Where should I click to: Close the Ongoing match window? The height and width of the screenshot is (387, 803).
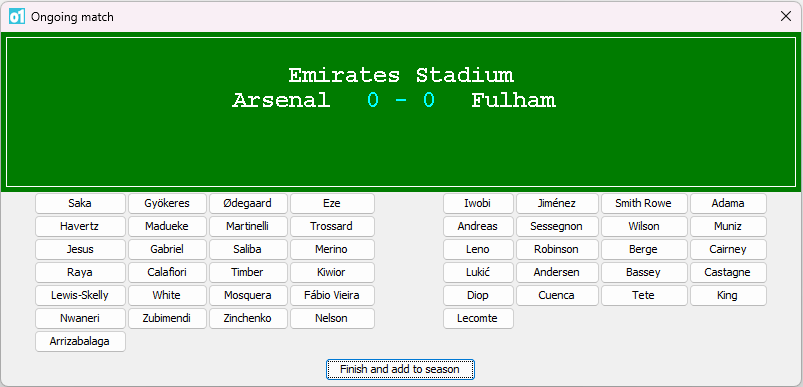coord(786,16)
